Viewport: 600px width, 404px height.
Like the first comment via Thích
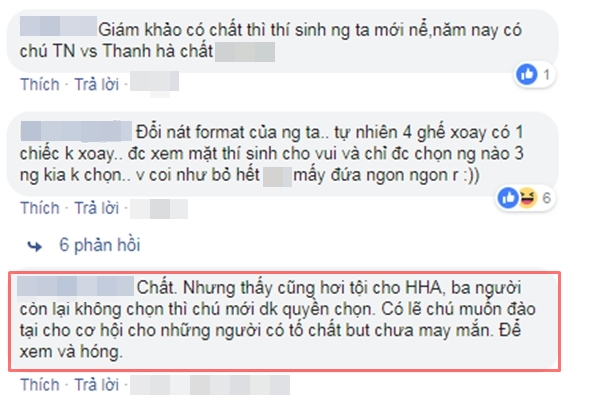pos(40,85)
